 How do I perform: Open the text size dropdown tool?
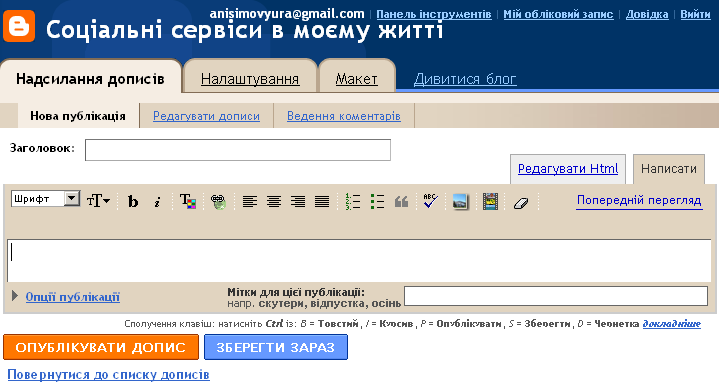point(99,201)
